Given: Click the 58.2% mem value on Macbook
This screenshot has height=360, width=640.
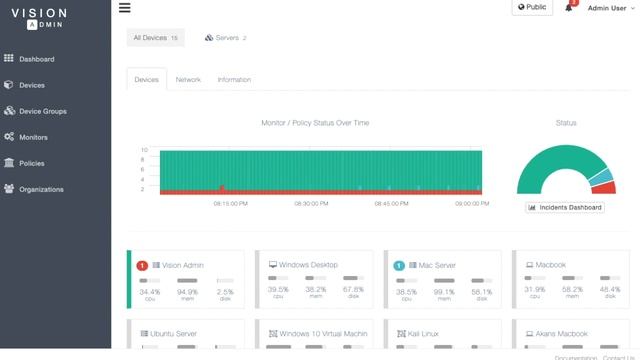Looking at the screenshot, I should pos(572,289).
